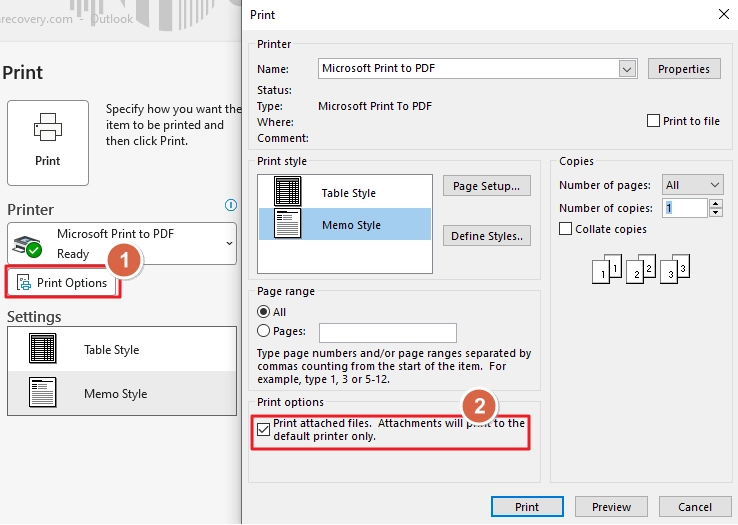Open the printer Name dropdown arrow
Image resolution: width=738 pixels, height=525 pixels.
[x=627, y=69]
